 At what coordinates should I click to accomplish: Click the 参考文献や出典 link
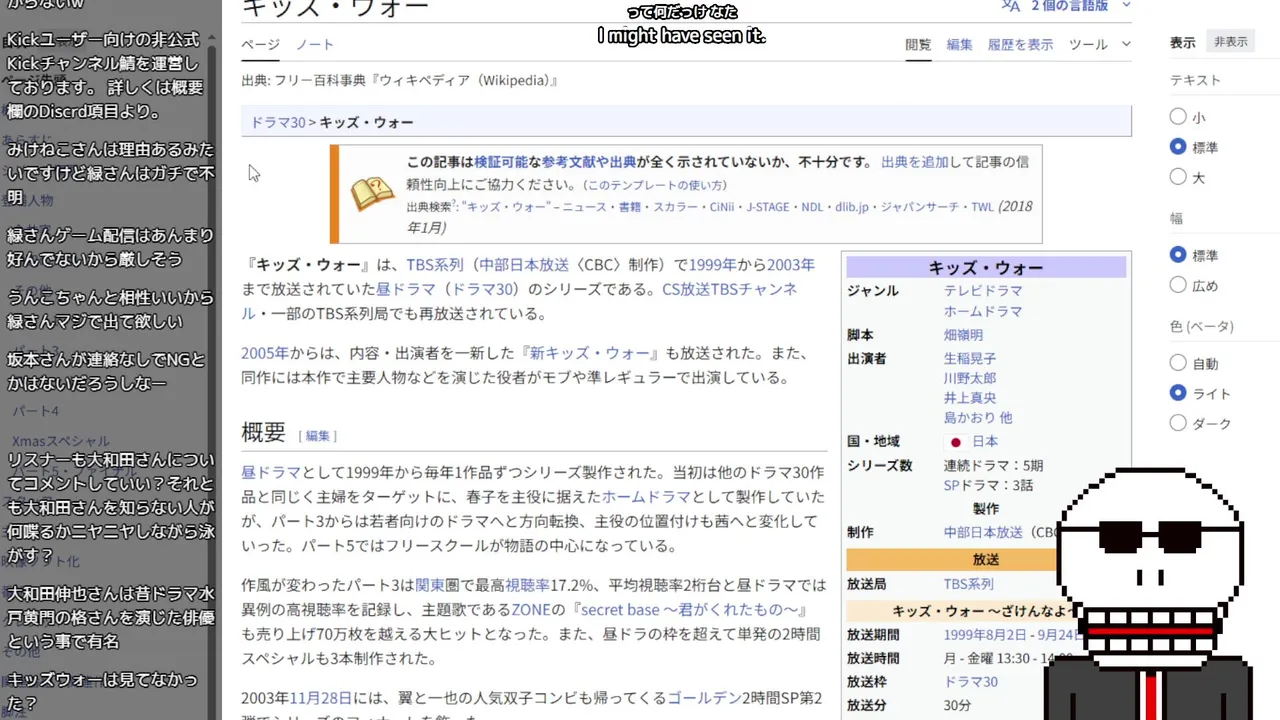click(589, 162)
